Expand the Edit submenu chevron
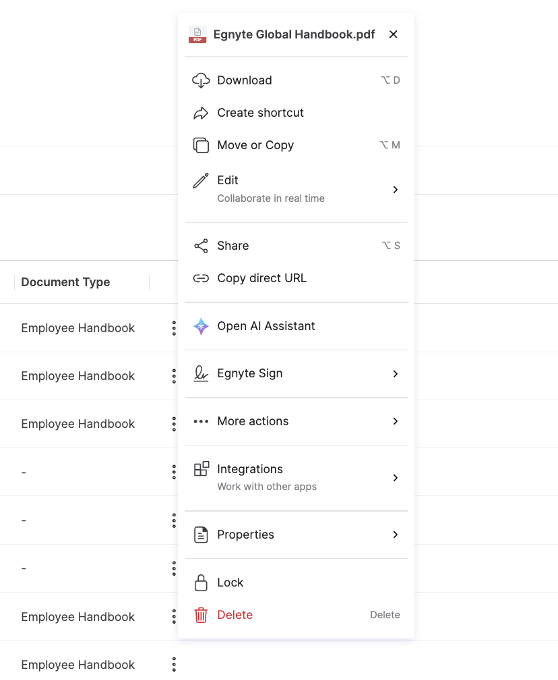Viewport: 558px width, 680px height. tap(395, 190)
